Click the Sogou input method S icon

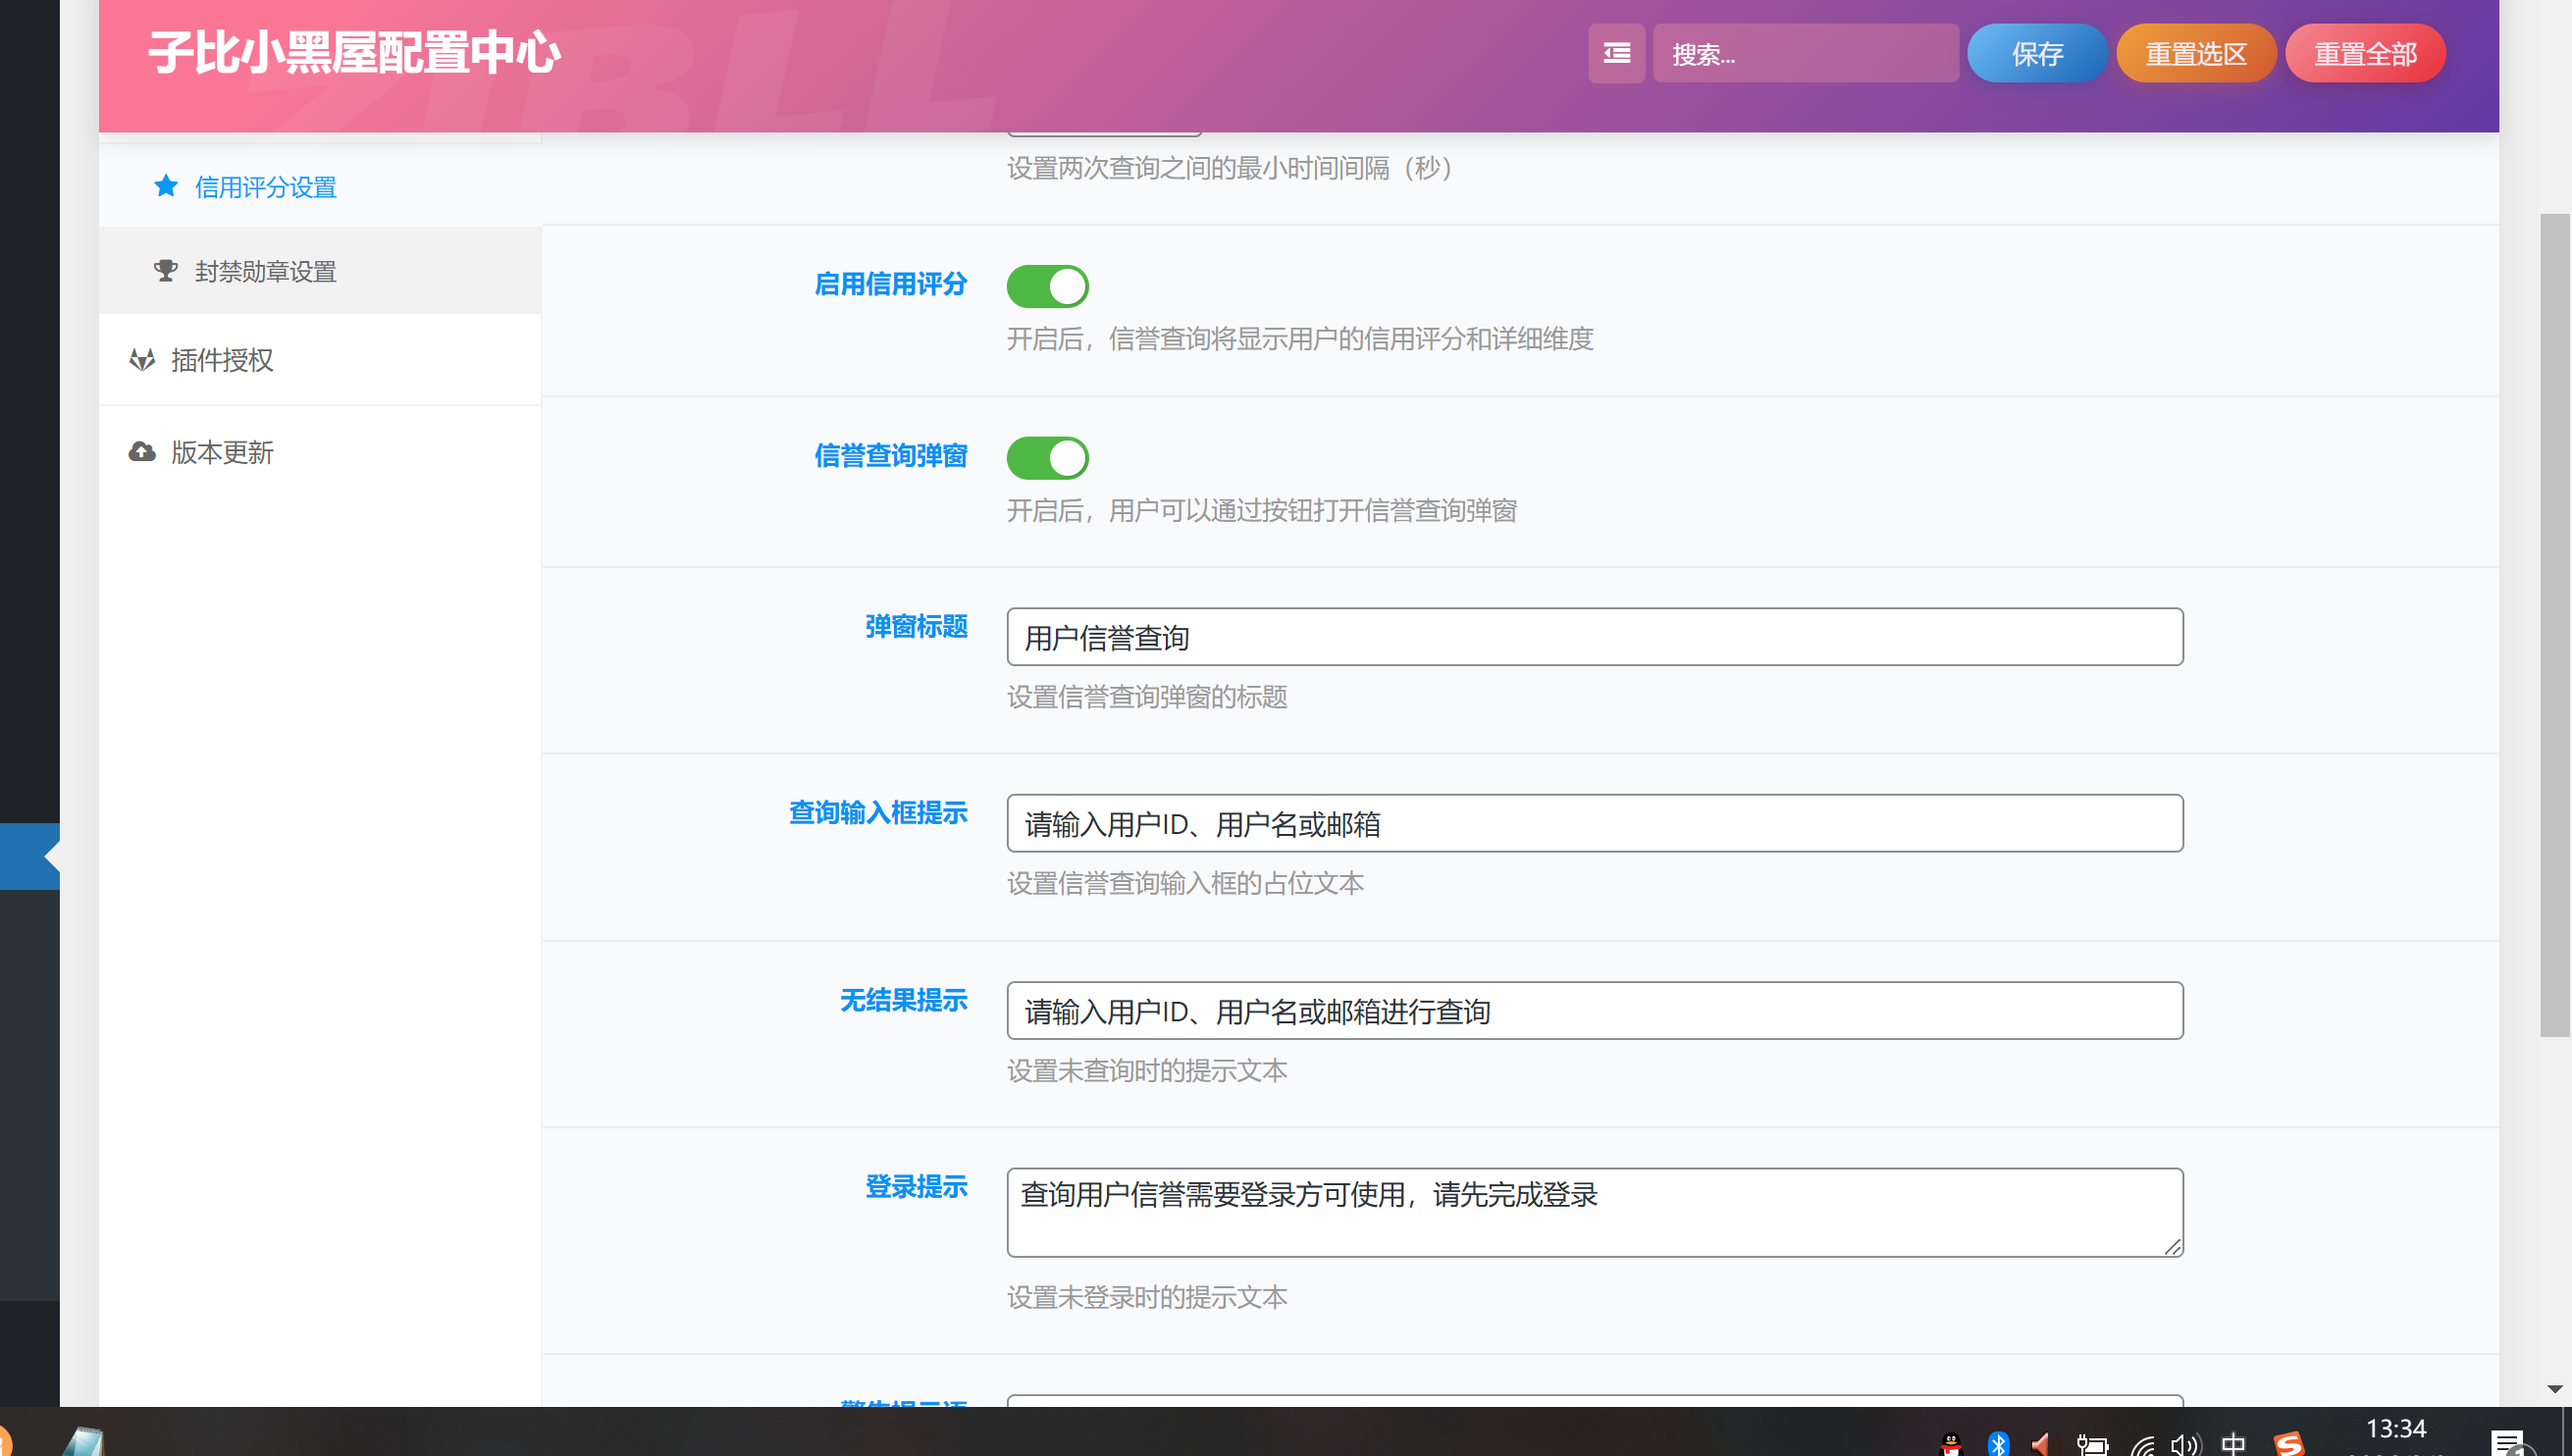[x=2288, y=1444]
